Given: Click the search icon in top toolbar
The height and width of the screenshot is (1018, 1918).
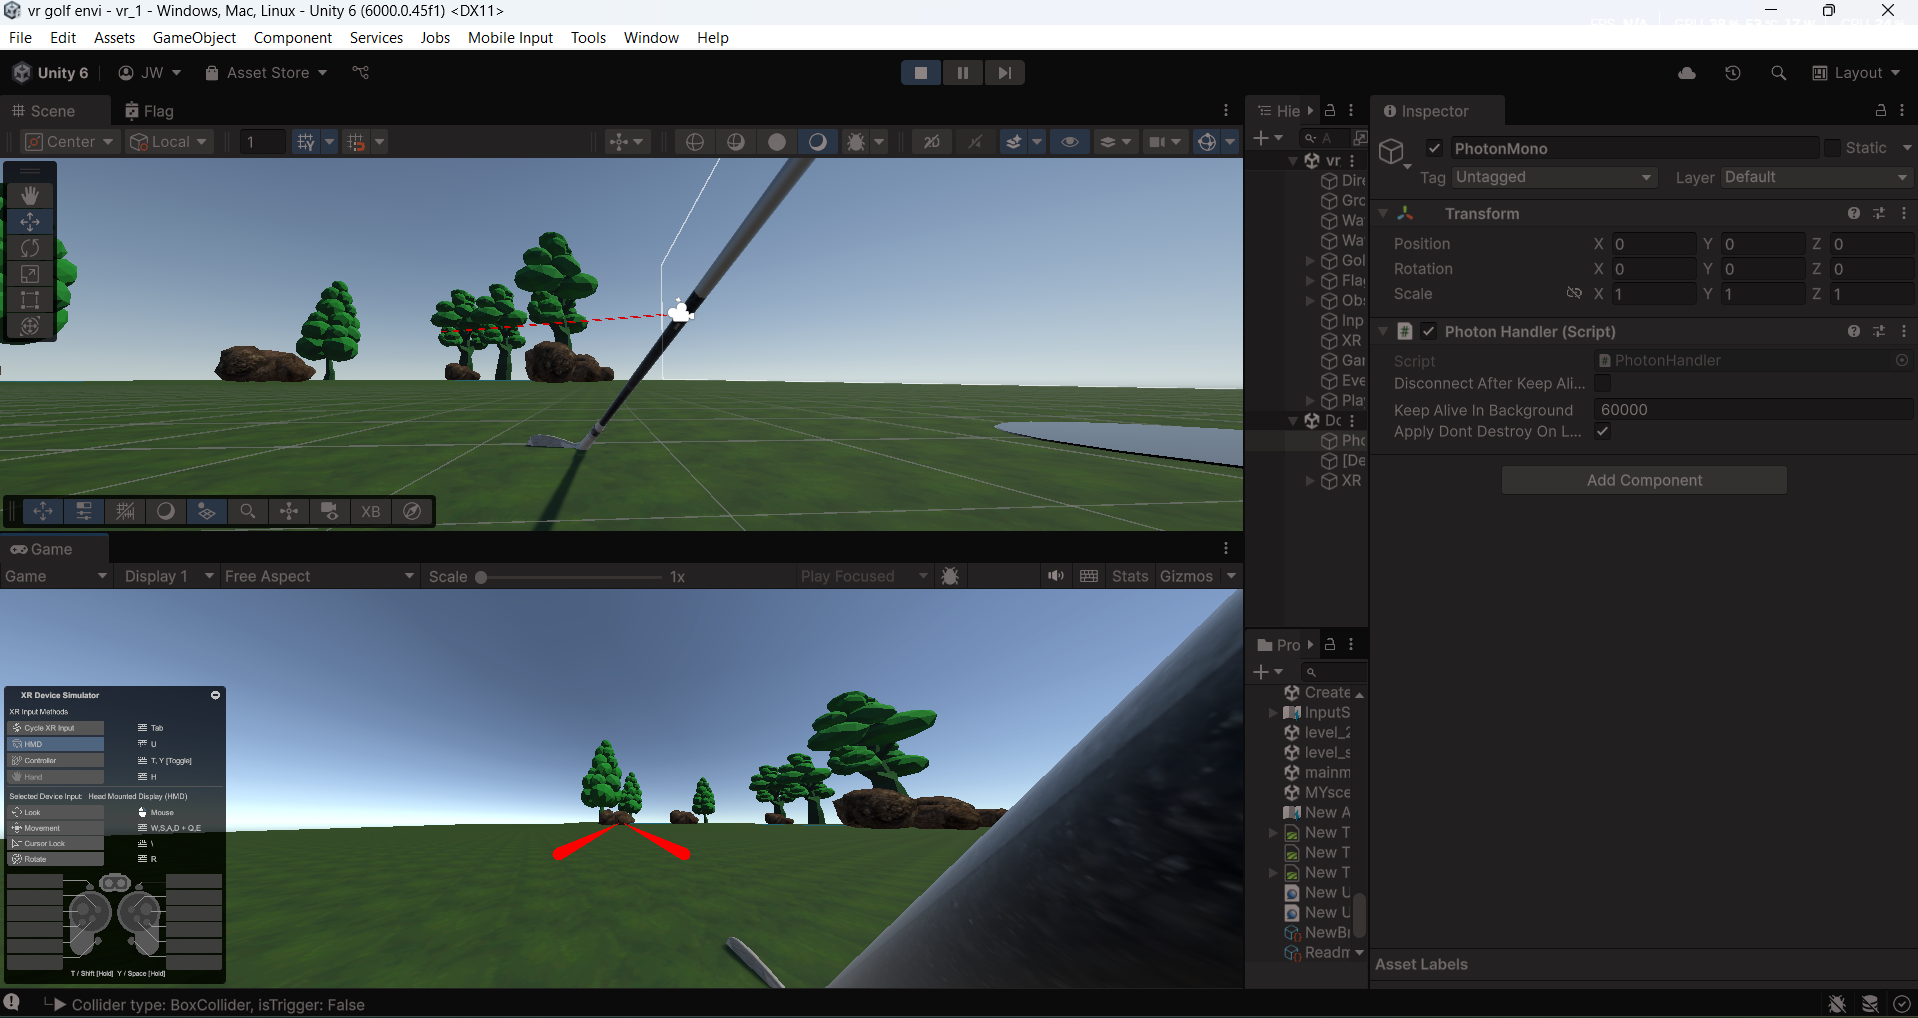Looking at the screenshot, I should tap(1778, 73).
